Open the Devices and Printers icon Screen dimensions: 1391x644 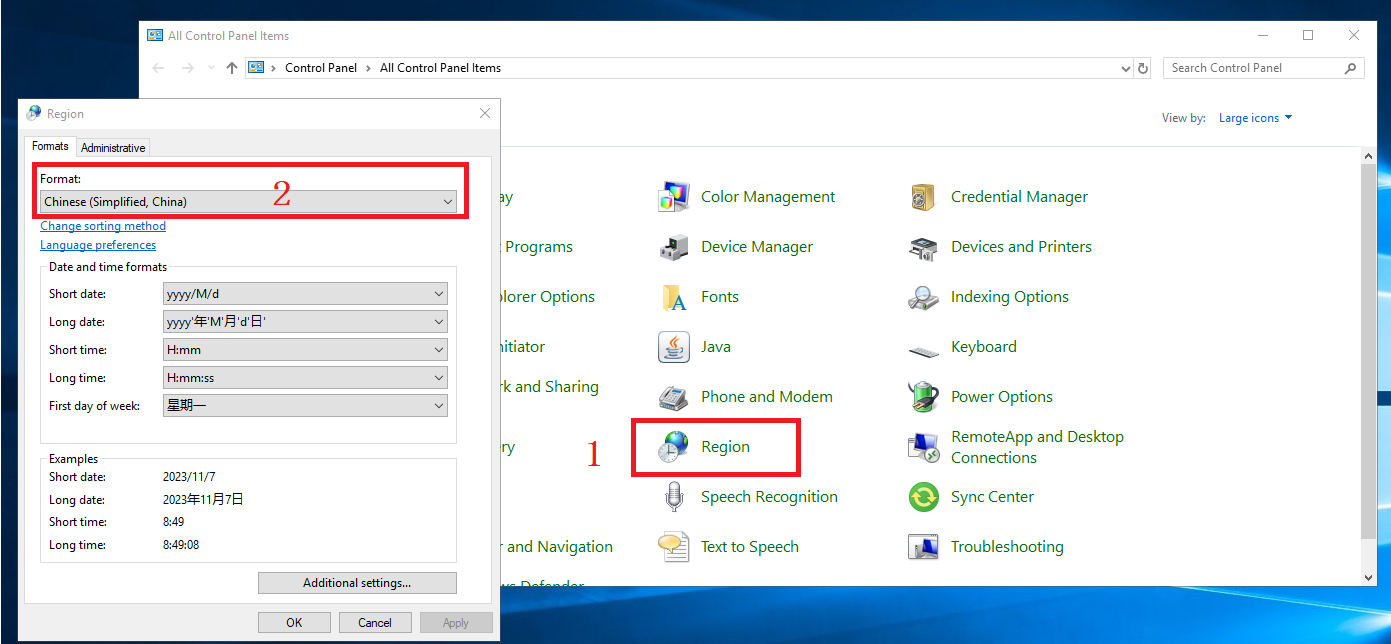pos(923,247)
